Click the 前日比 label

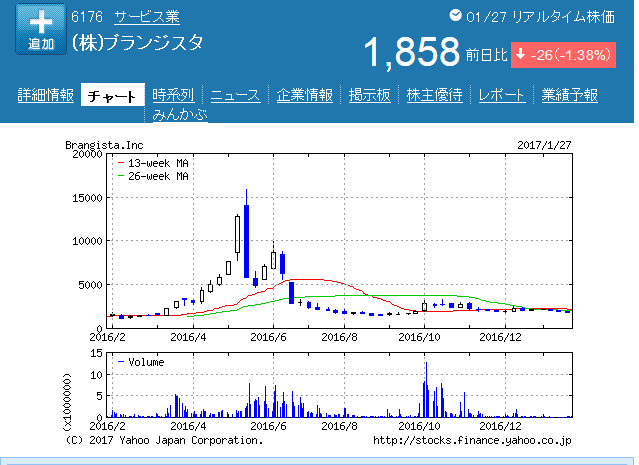click(487, 55)
